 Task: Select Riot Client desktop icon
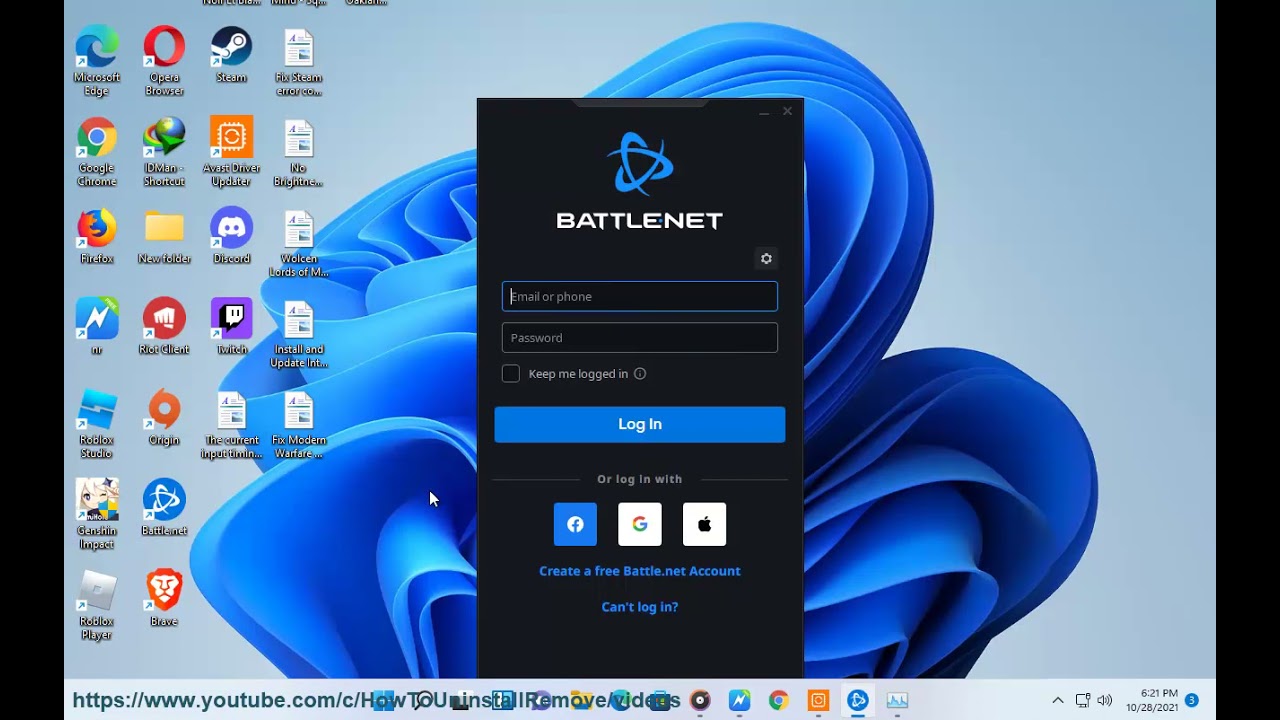tap(164, 327)
